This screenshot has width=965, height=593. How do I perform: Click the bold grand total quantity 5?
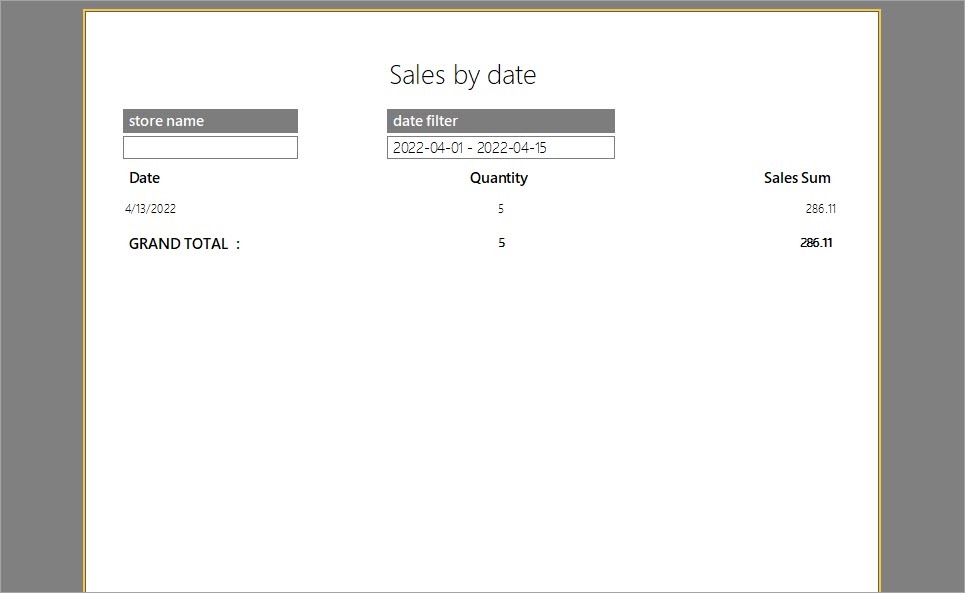pos(501,243)
